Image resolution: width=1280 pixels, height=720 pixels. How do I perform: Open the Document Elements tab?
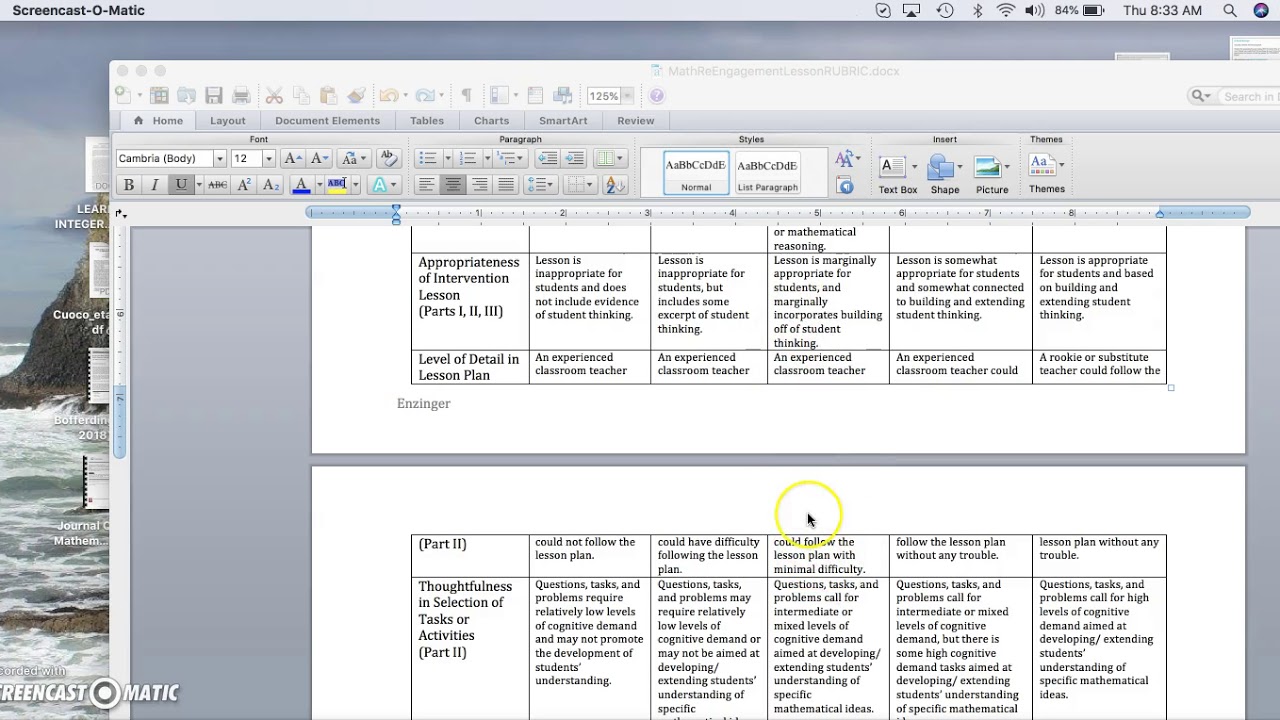(327, 120)
